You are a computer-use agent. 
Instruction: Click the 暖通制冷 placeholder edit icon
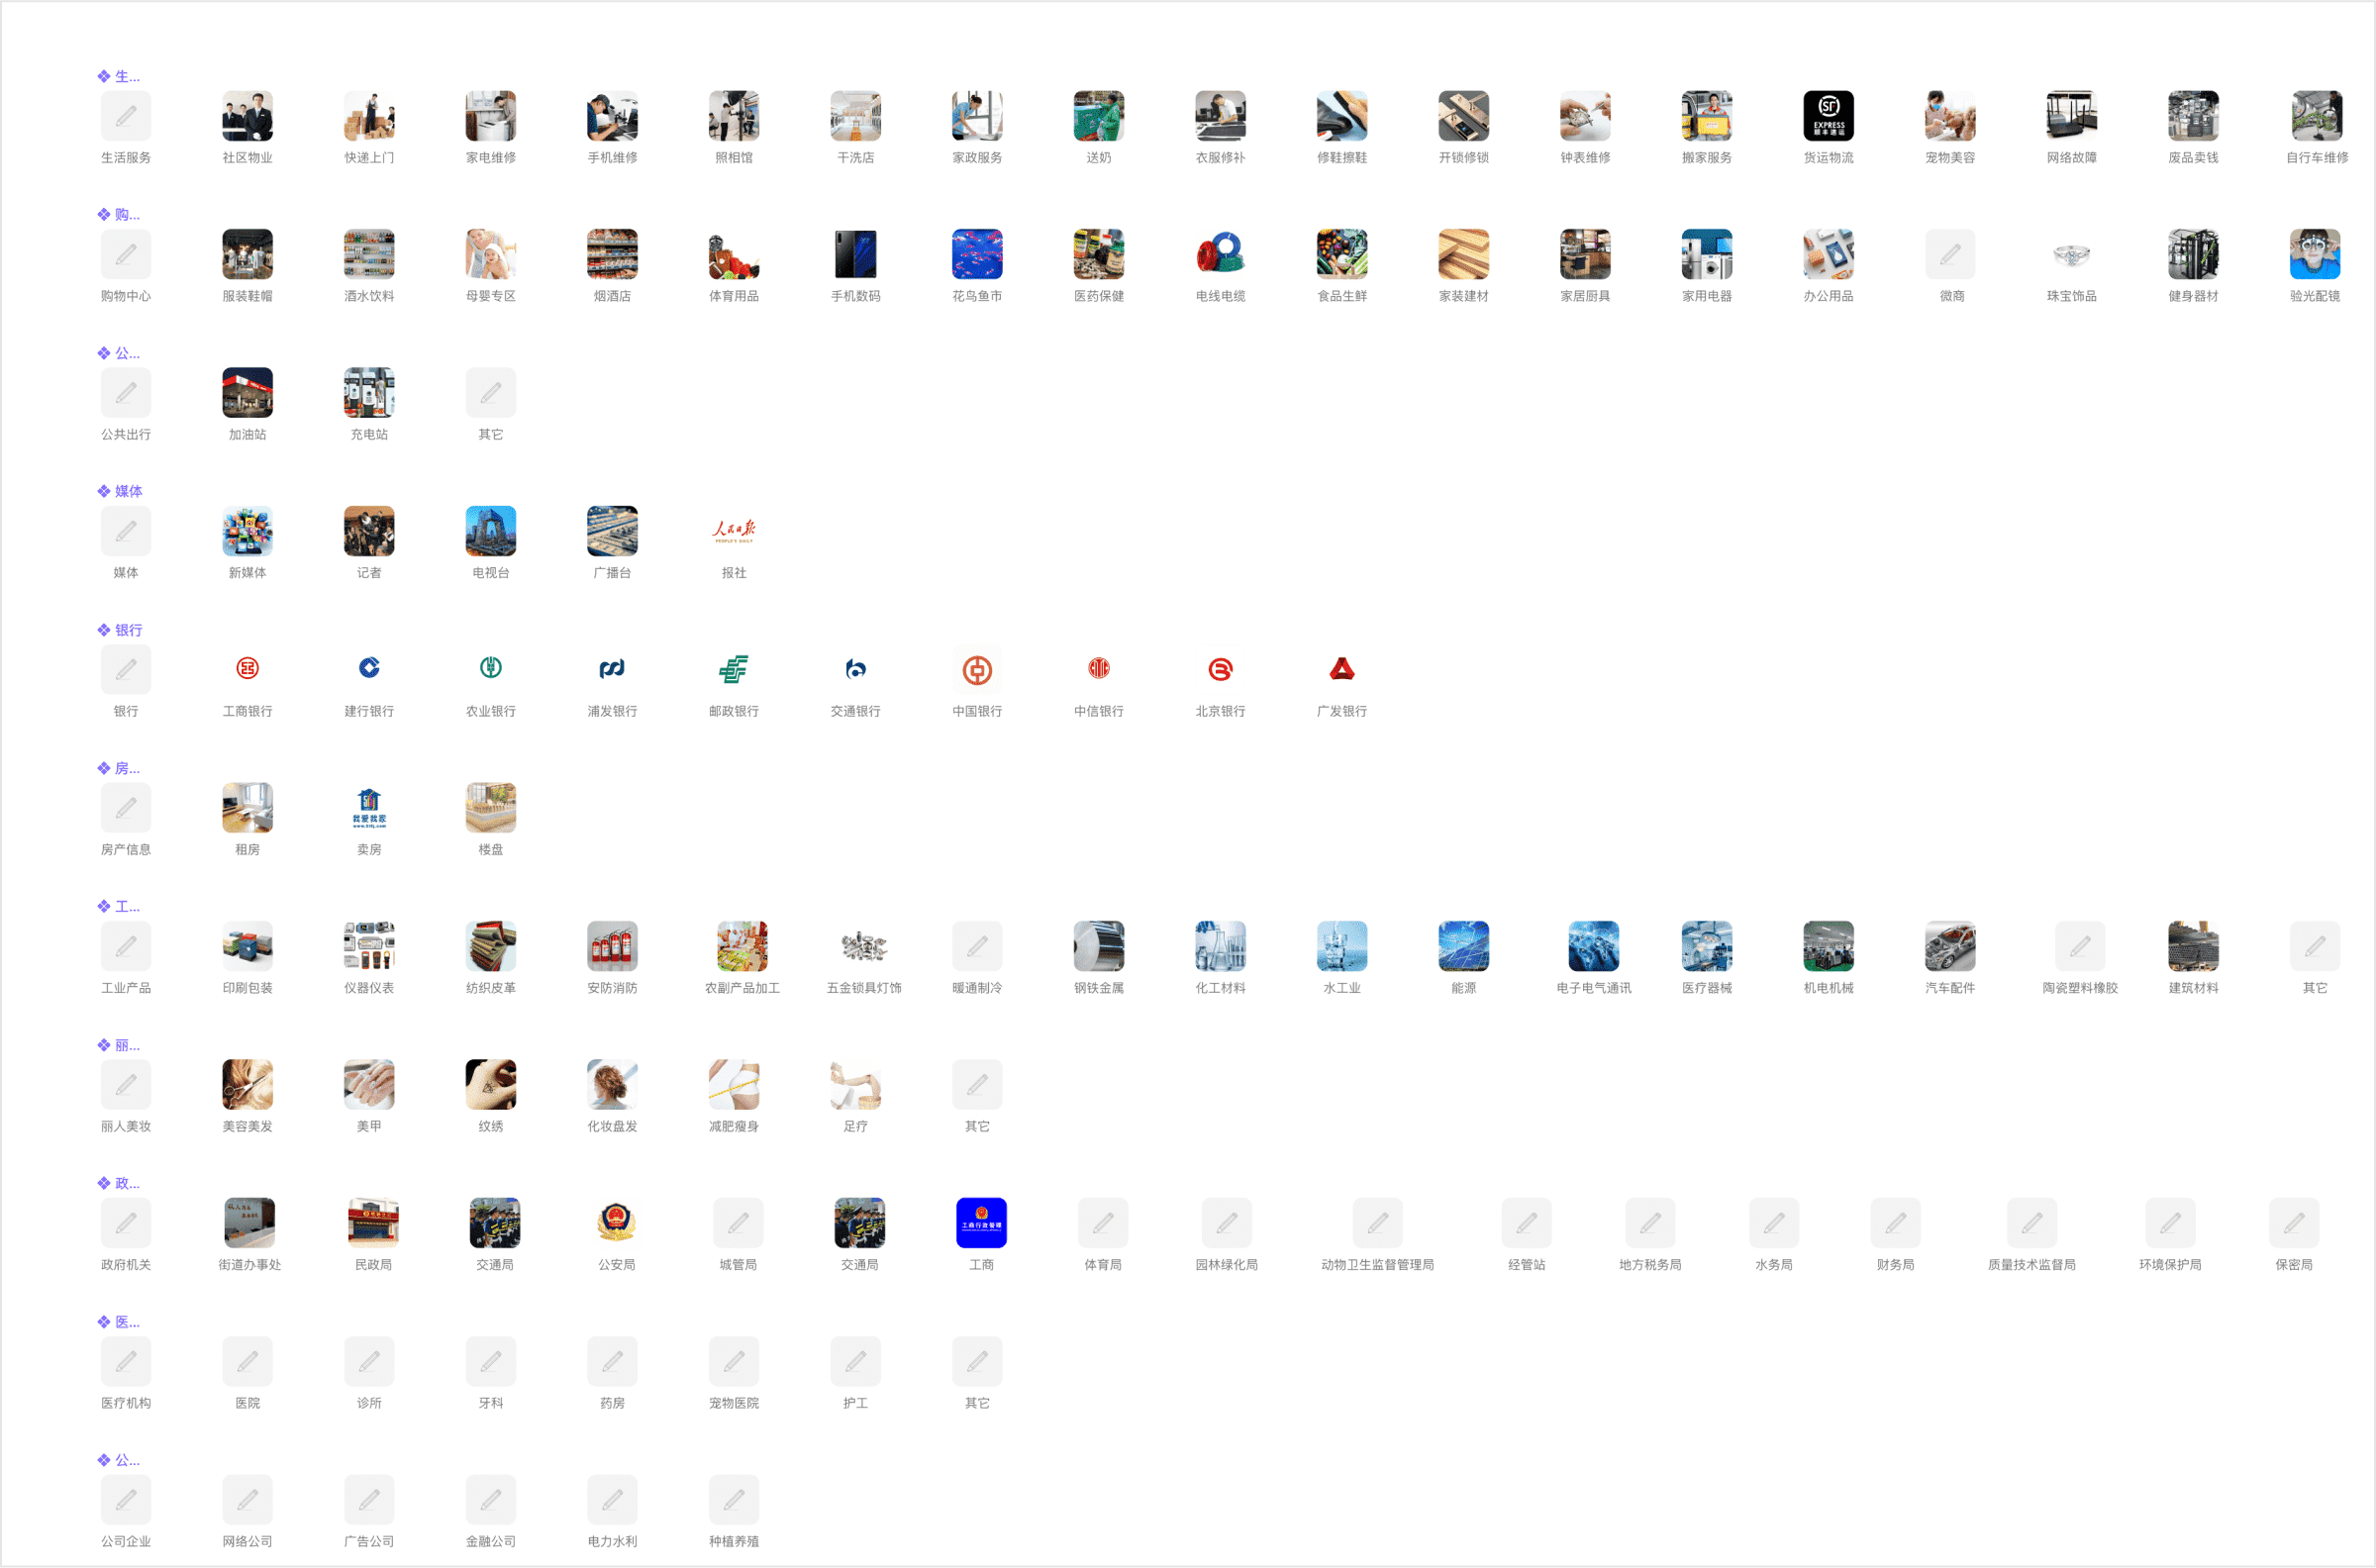click(x=977, y=946)
